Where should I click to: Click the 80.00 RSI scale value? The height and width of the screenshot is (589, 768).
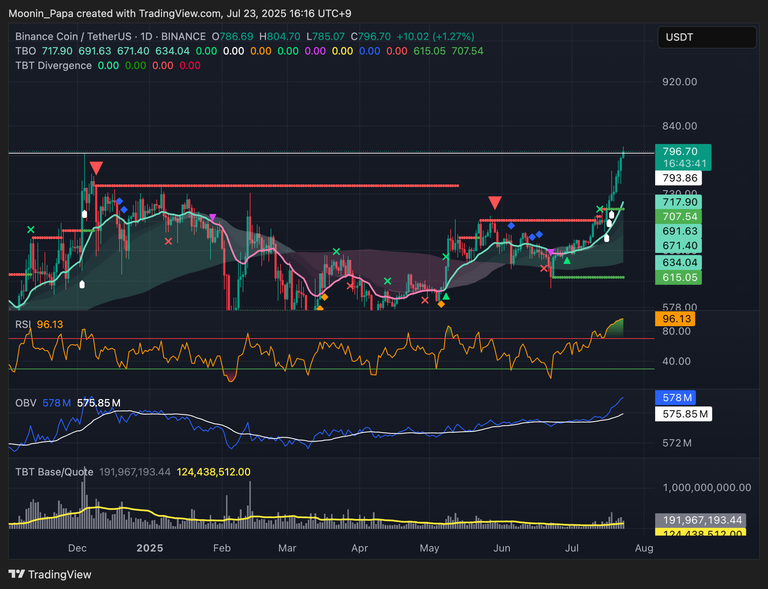[676, 331]
